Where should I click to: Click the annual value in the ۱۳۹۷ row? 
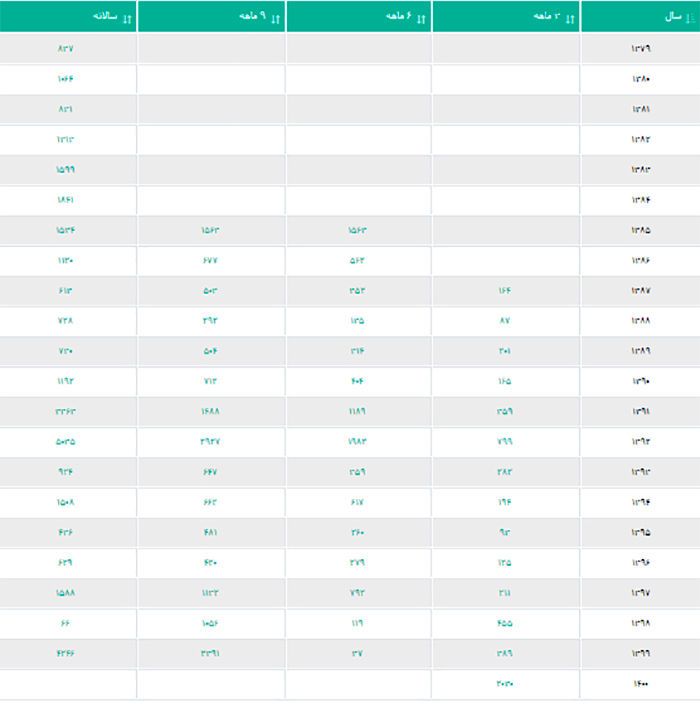tap(65, 593)
